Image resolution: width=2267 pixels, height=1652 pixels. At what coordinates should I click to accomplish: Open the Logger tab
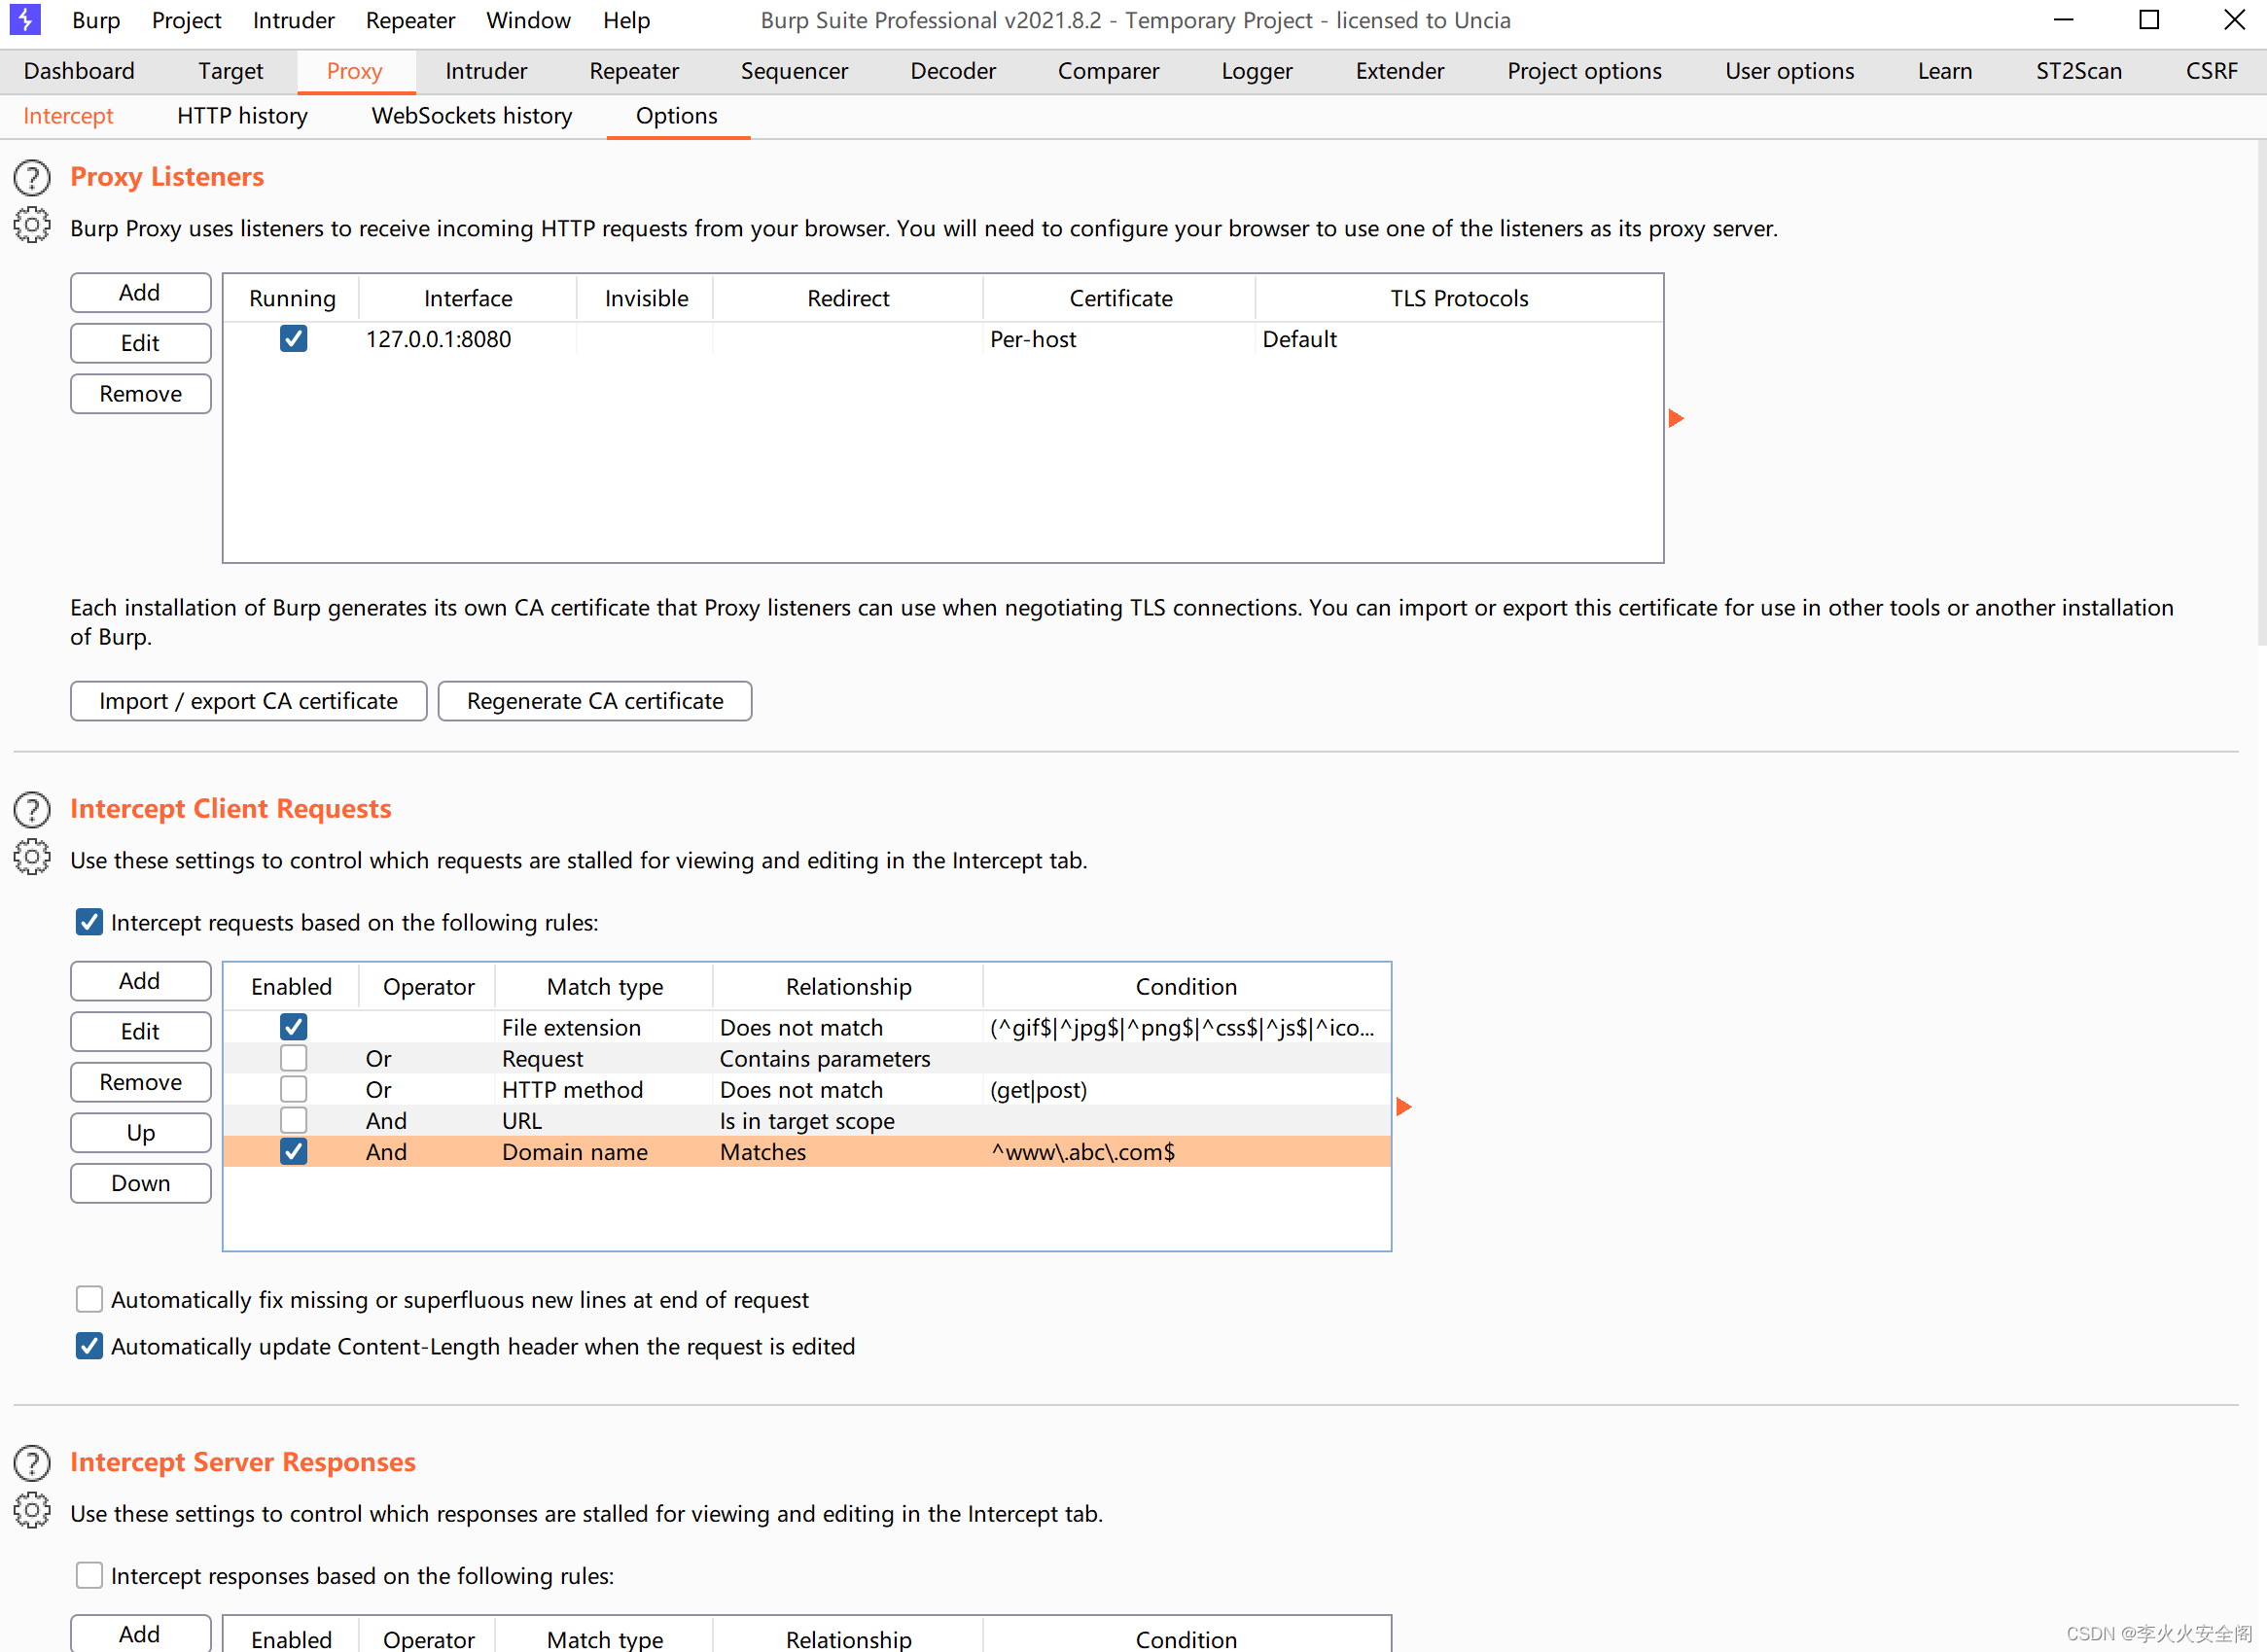(1257, 71)
